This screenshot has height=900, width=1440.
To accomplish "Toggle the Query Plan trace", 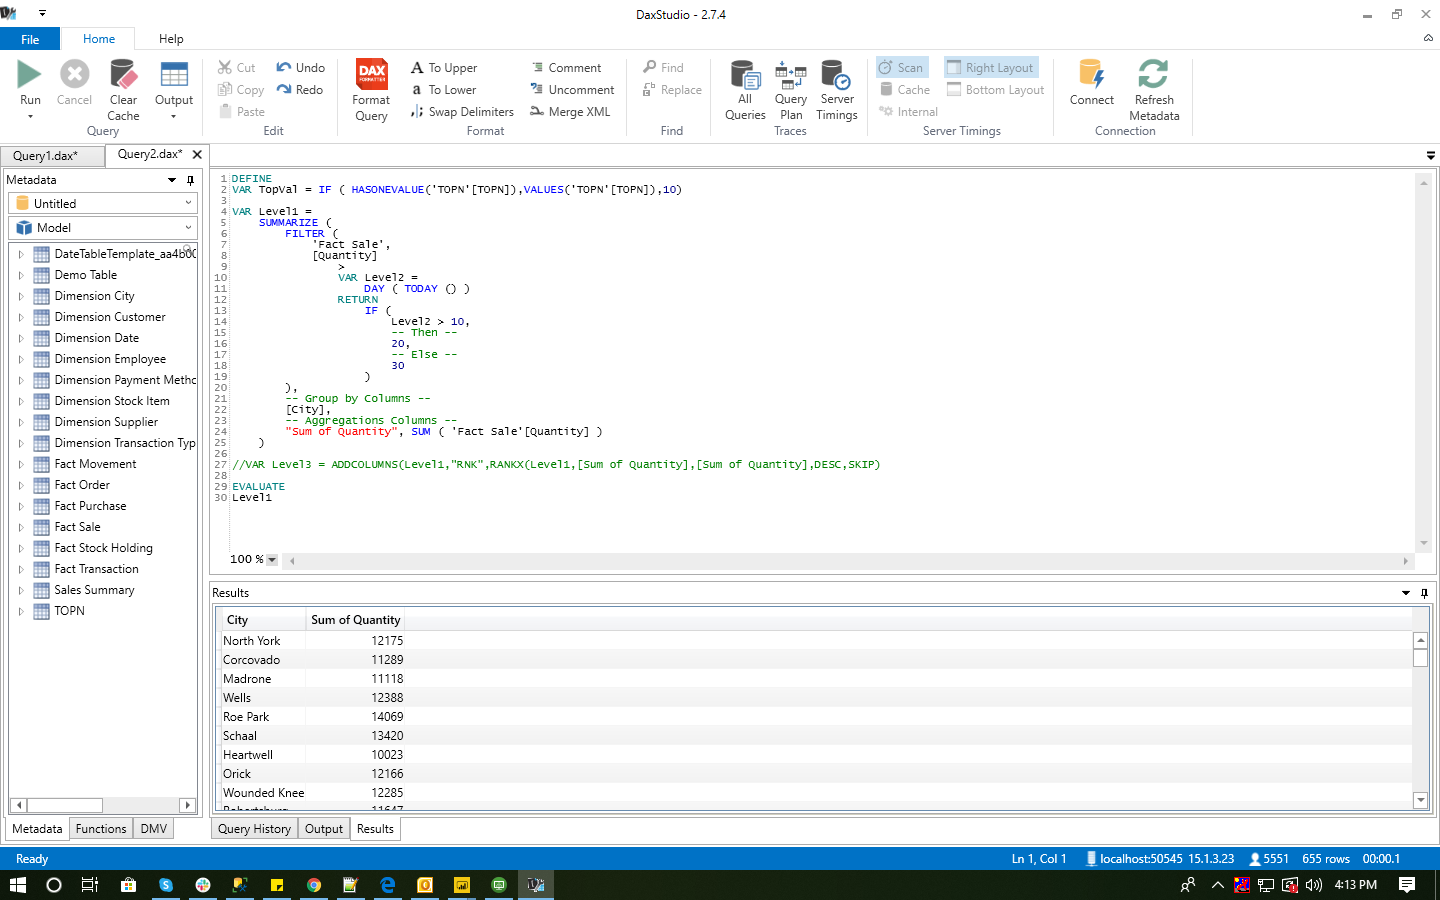I will [x=790, y=90].
